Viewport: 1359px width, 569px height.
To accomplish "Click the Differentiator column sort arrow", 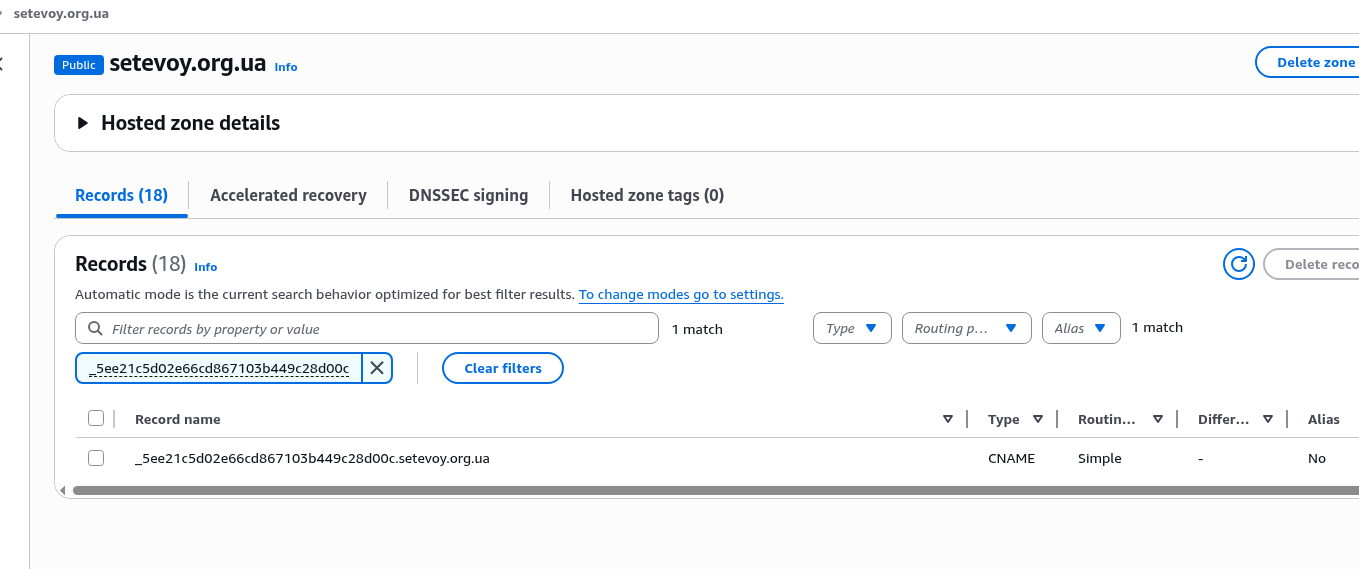I will [x=1267, y=419].
